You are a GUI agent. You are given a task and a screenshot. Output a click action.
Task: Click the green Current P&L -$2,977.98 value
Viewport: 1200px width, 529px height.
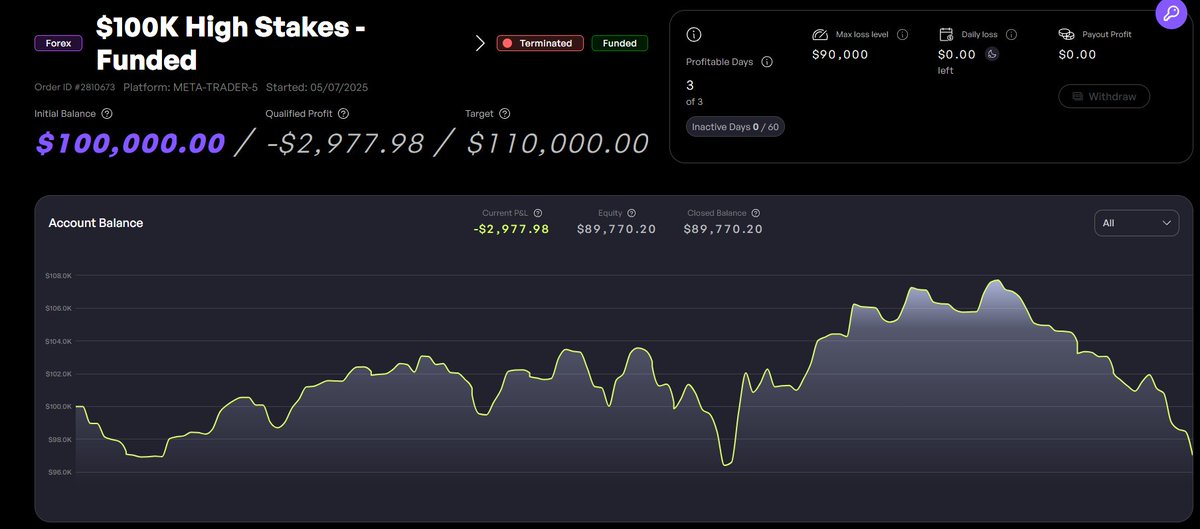tap(511, 229)
